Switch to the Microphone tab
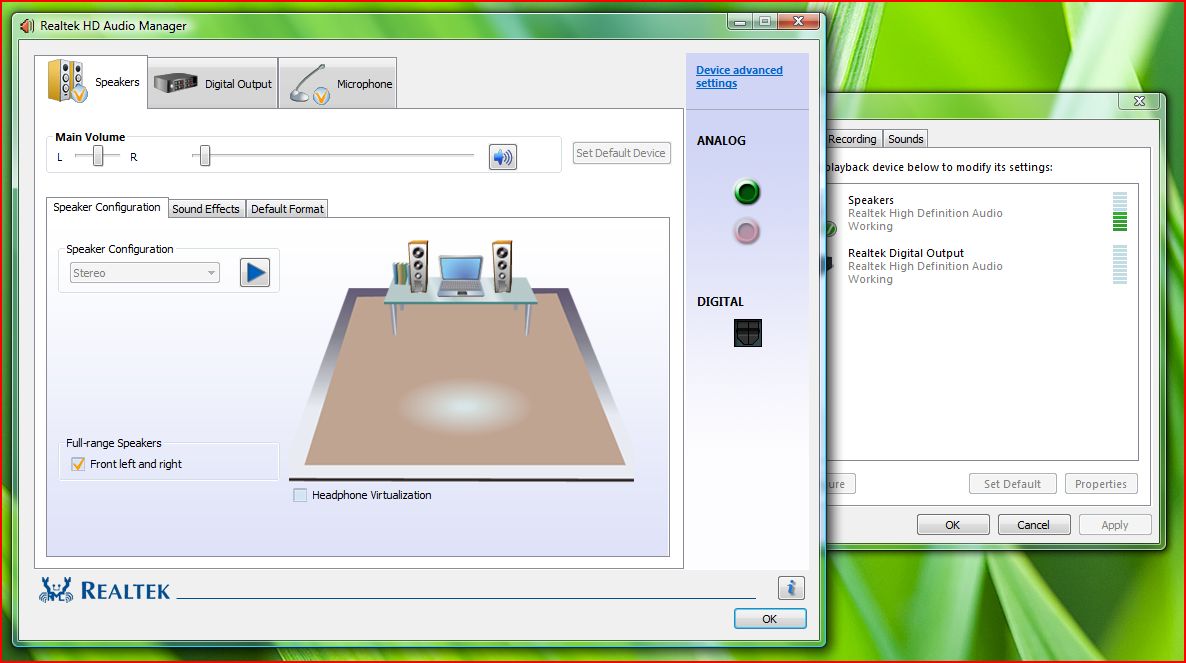 point(337,84)
